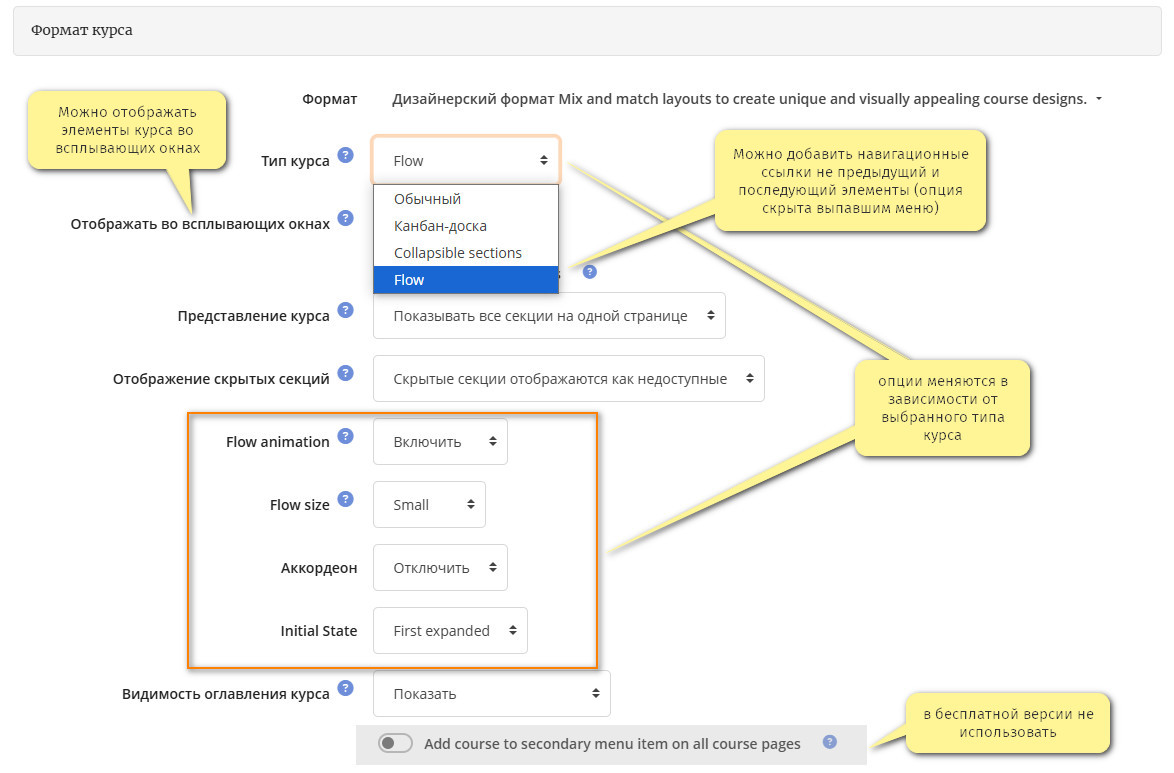This screenshot has width=1174, height=773.
Task: Open the Initial State dropdown
Action: tap(450, 630)
